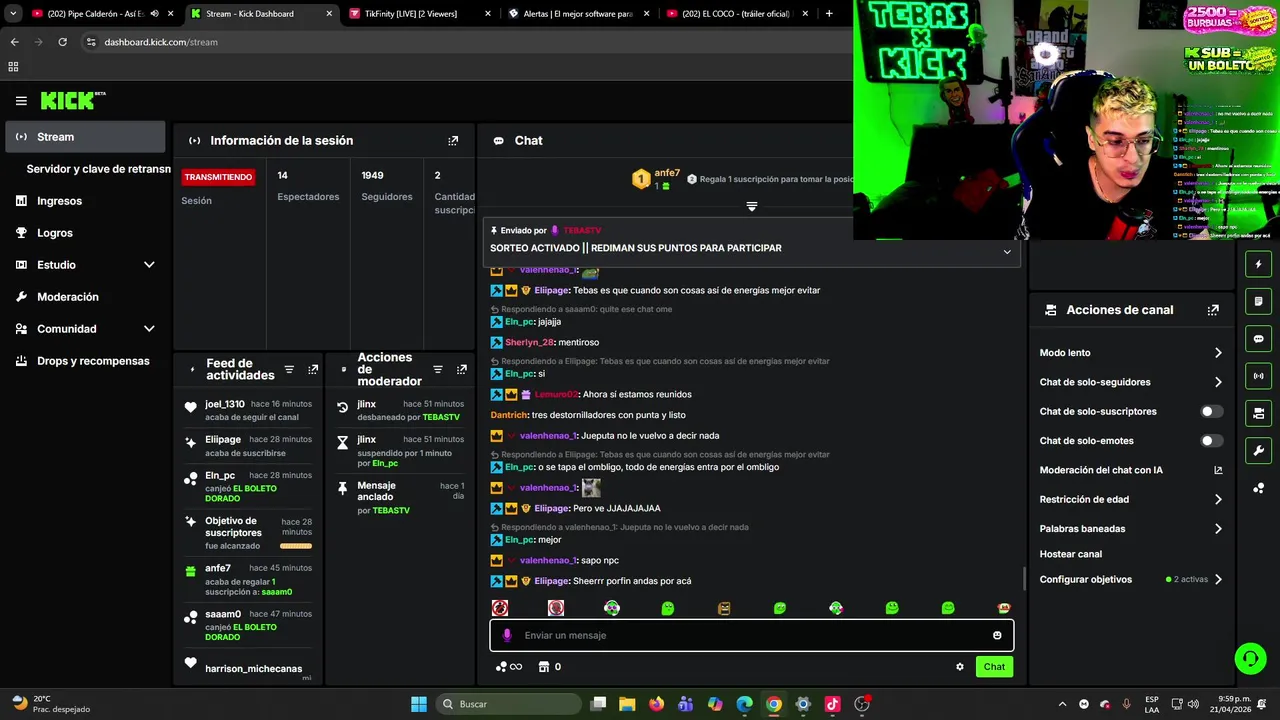
Task: Switch to the EL COCO tráiler tab
Action: [x=736, y=14]
